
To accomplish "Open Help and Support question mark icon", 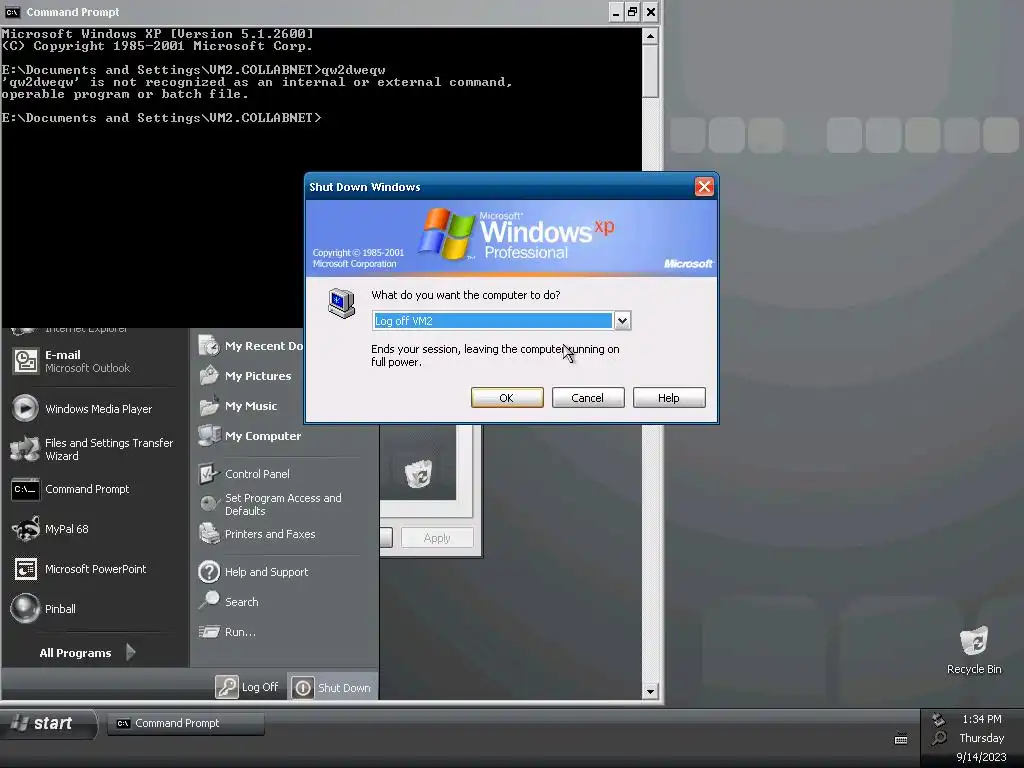I will (x=209, y=571).
